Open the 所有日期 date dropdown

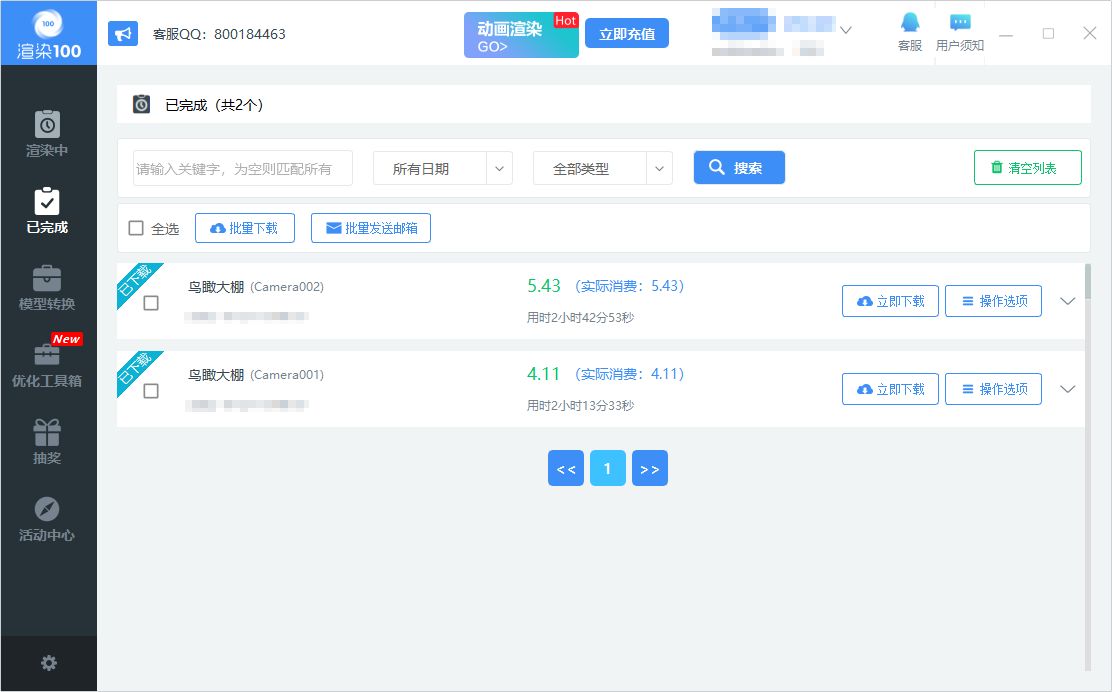(x=443, y=169)
